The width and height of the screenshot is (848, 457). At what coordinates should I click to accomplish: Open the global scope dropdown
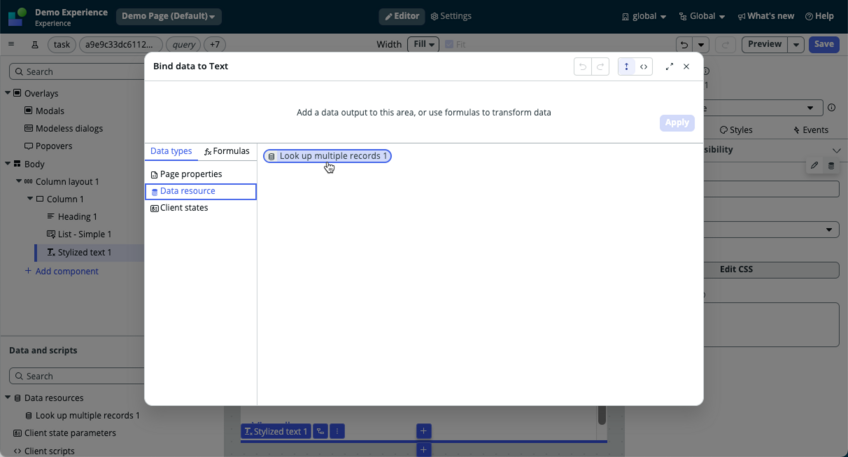pos(644,16)
